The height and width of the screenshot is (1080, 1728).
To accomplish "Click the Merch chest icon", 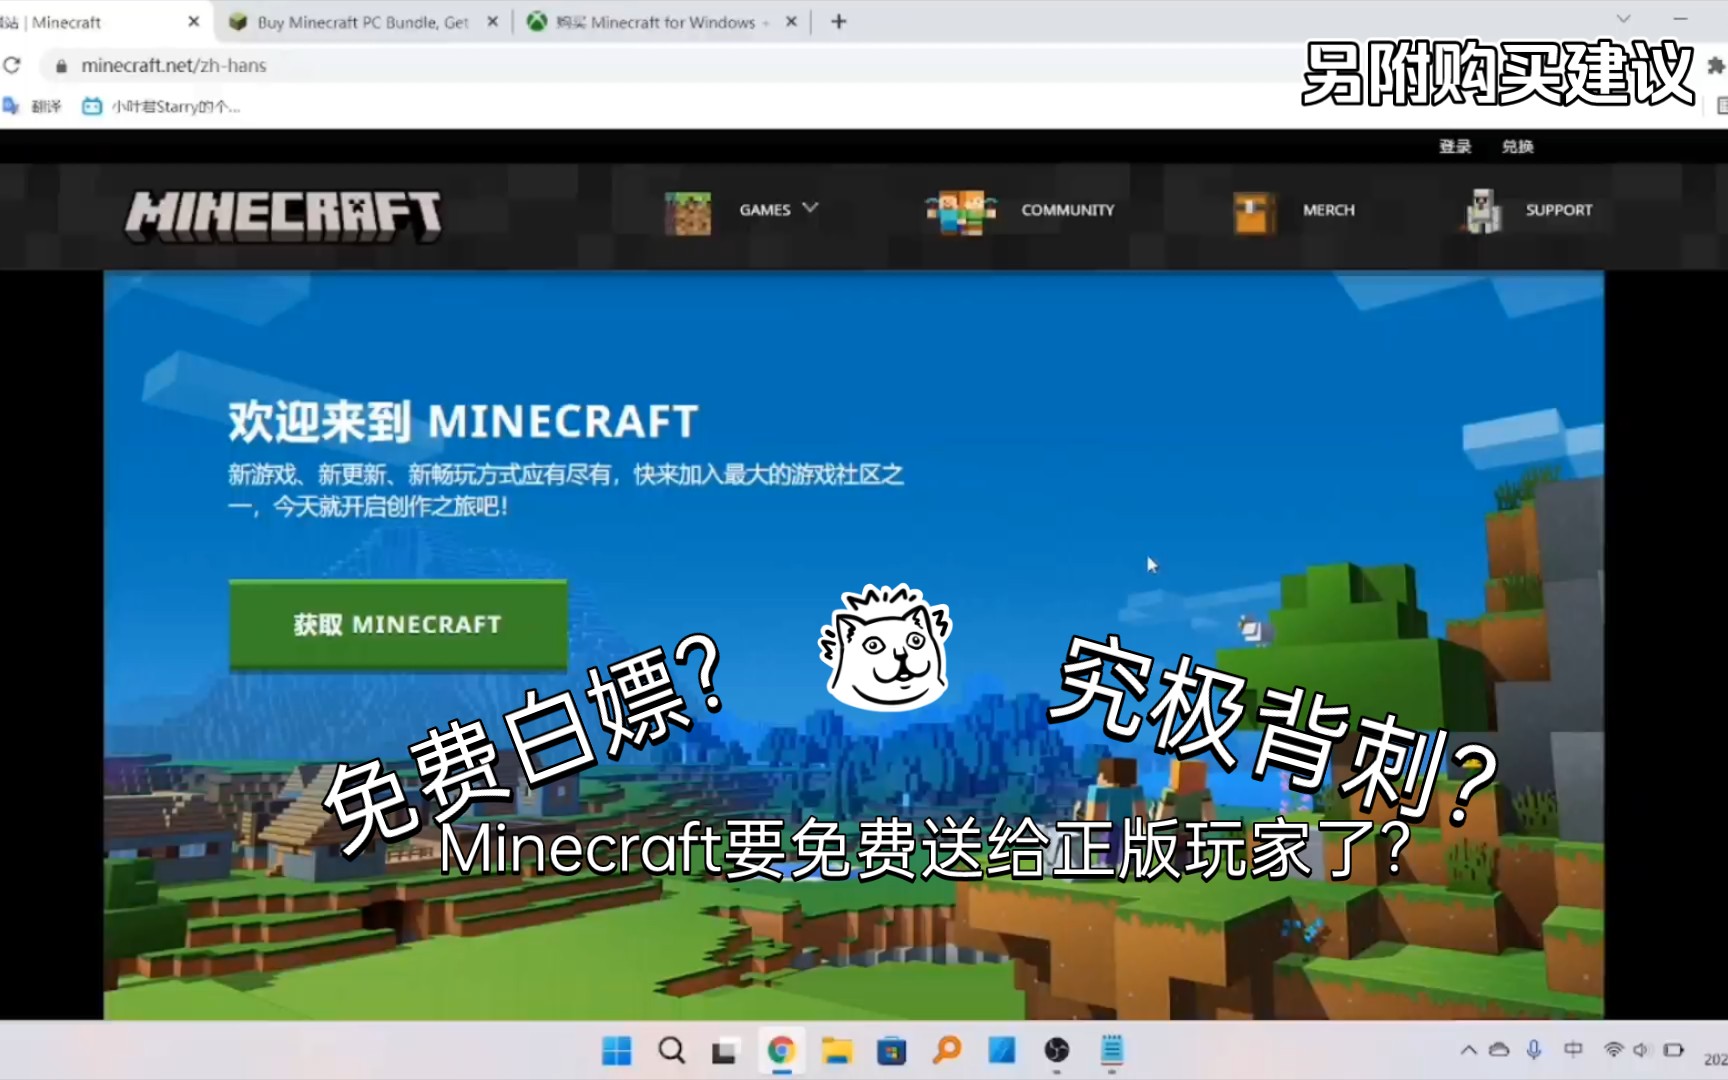I will point(1254,213).
